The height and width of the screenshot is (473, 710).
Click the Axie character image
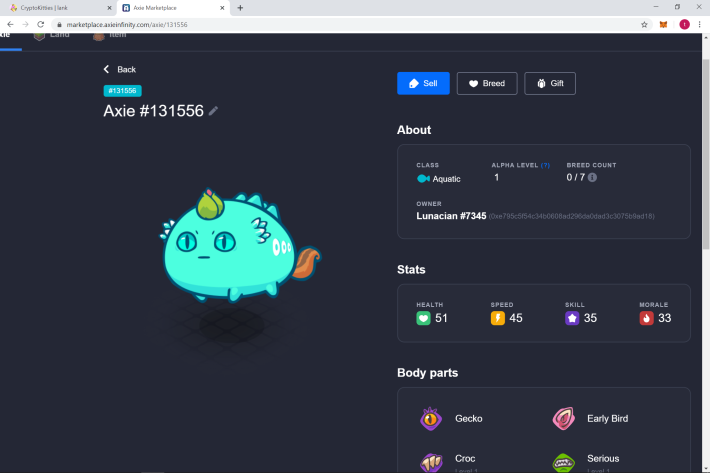[x=240, y=245]
